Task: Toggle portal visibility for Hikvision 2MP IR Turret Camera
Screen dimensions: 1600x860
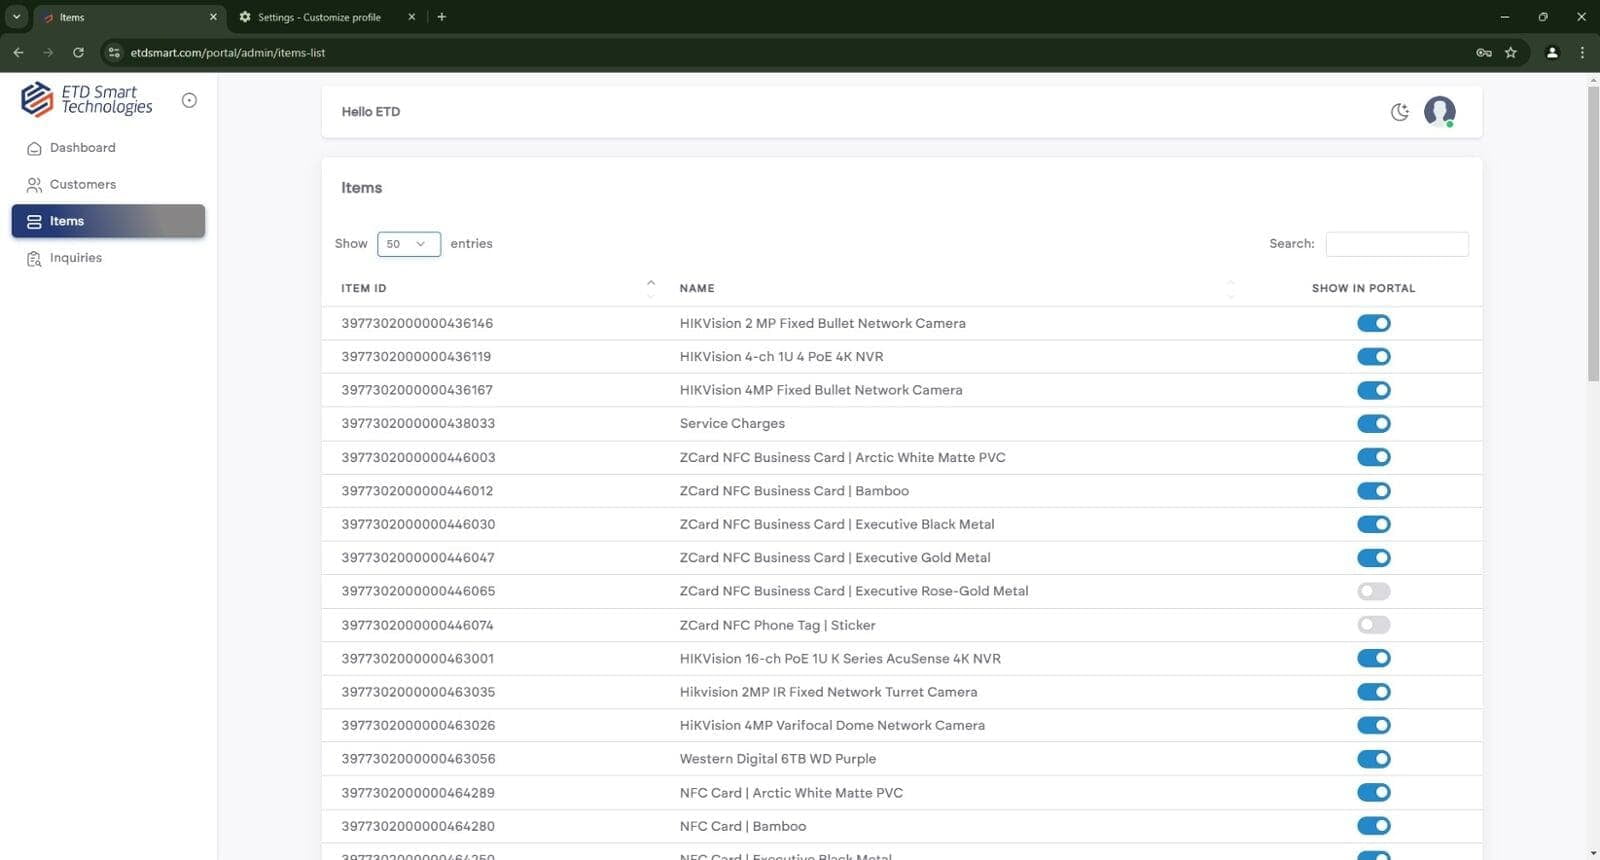Action: (1374, 692)
